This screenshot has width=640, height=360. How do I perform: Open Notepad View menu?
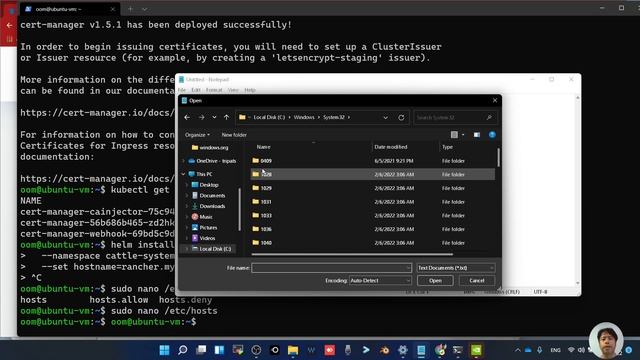233,90
